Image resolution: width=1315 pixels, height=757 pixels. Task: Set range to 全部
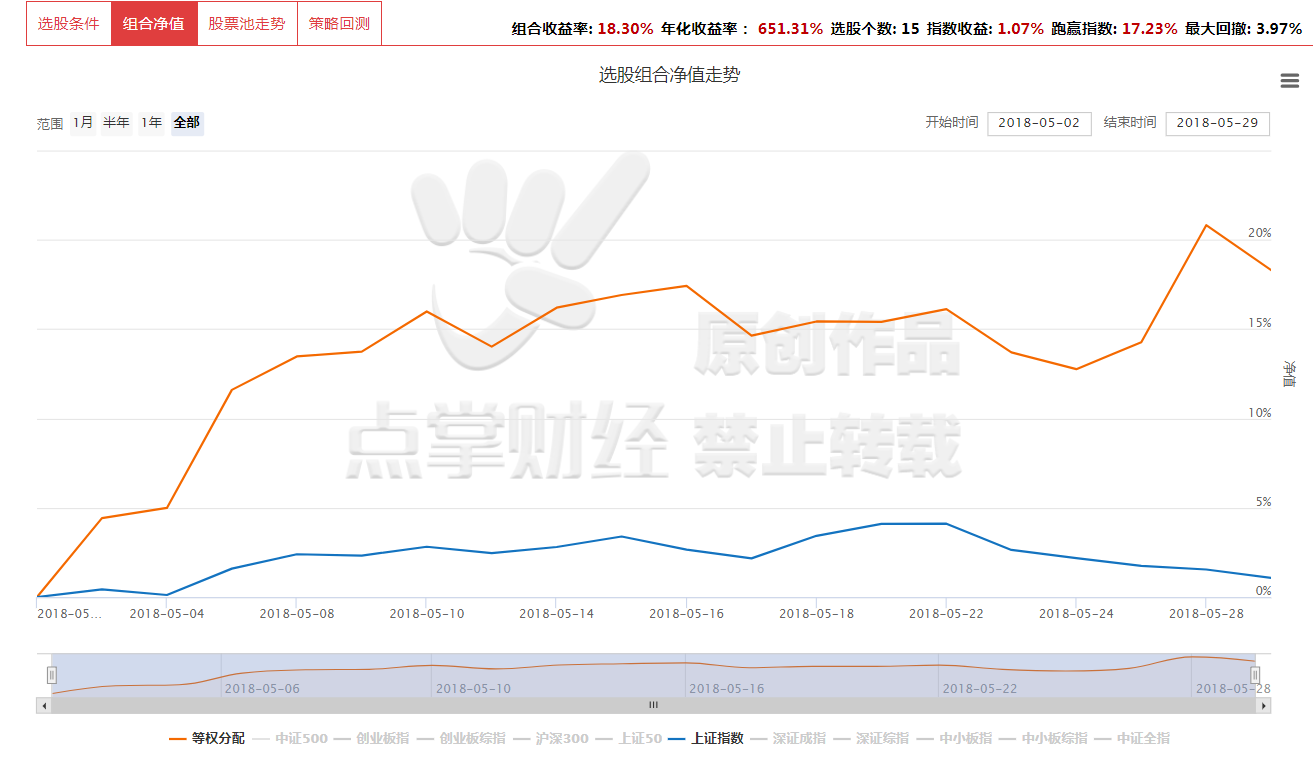coord(187,123)
